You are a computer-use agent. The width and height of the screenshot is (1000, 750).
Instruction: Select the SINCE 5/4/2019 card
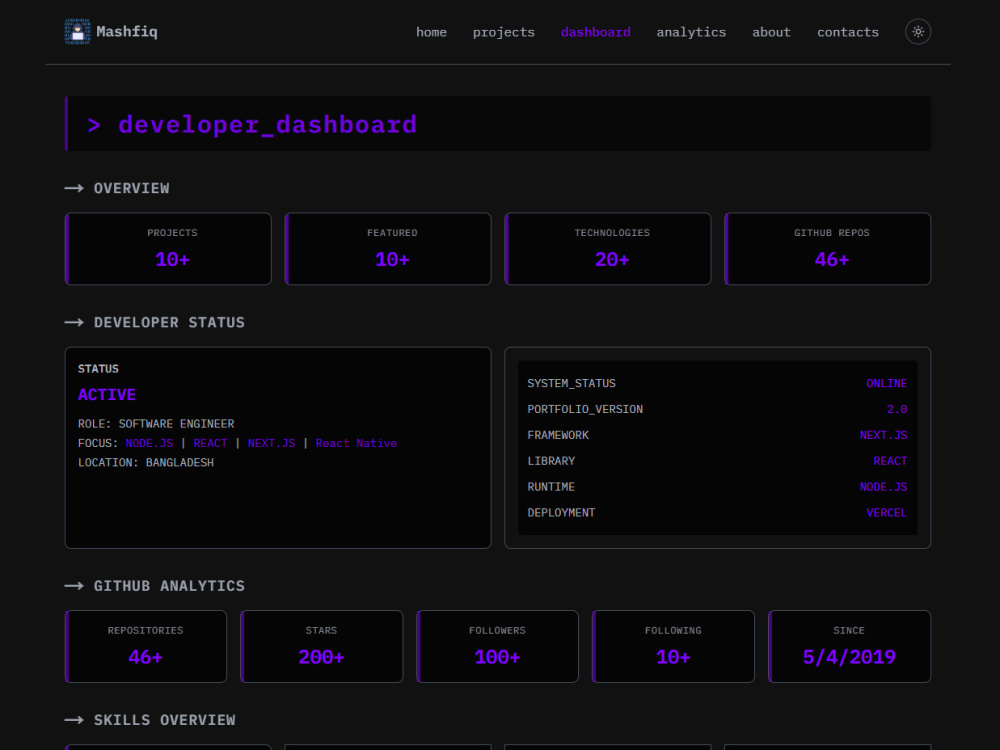pyautogui.click(x=849, y=647)
